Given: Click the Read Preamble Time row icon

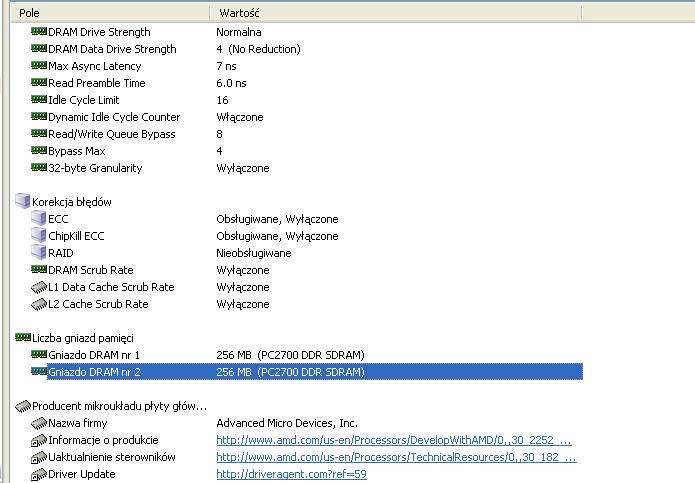Looking at the screenshot, I should (39, 82).
